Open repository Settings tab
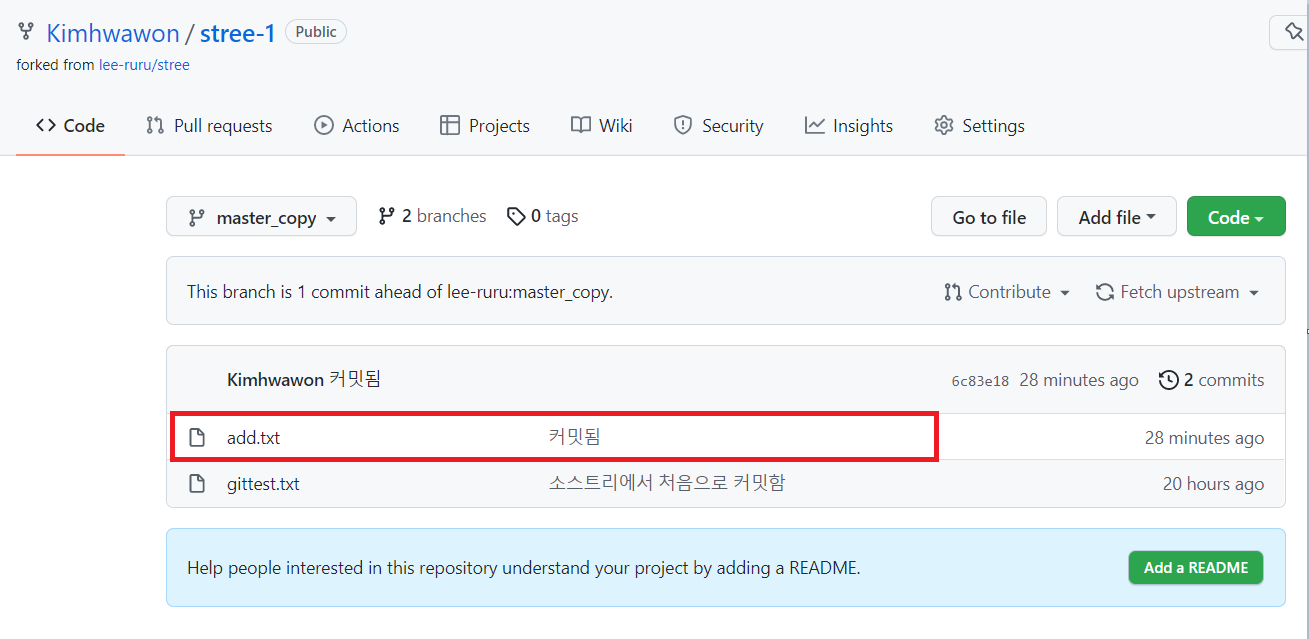Screen dimensions: 1309x639 (x=979, y=126)
